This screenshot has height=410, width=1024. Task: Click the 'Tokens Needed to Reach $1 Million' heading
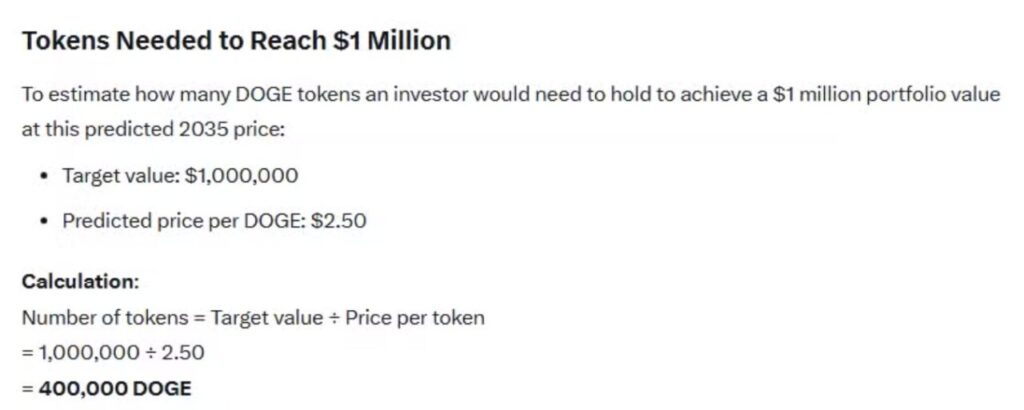point(236,41)
